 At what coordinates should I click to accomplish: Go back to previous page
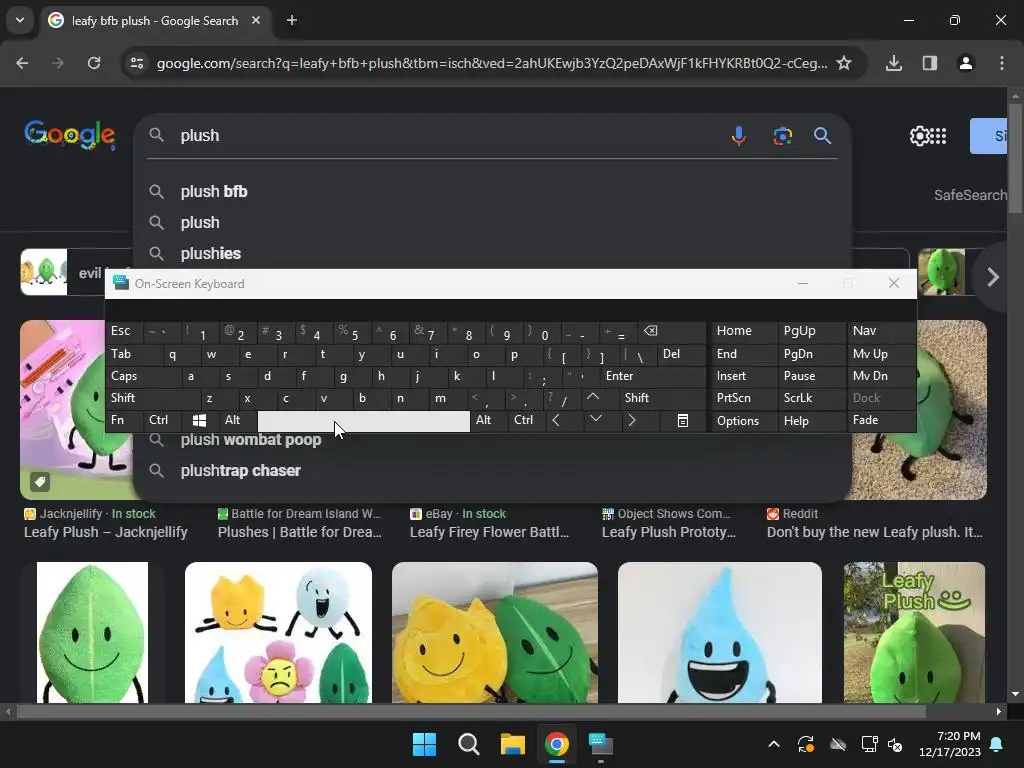tap(22, 63)
